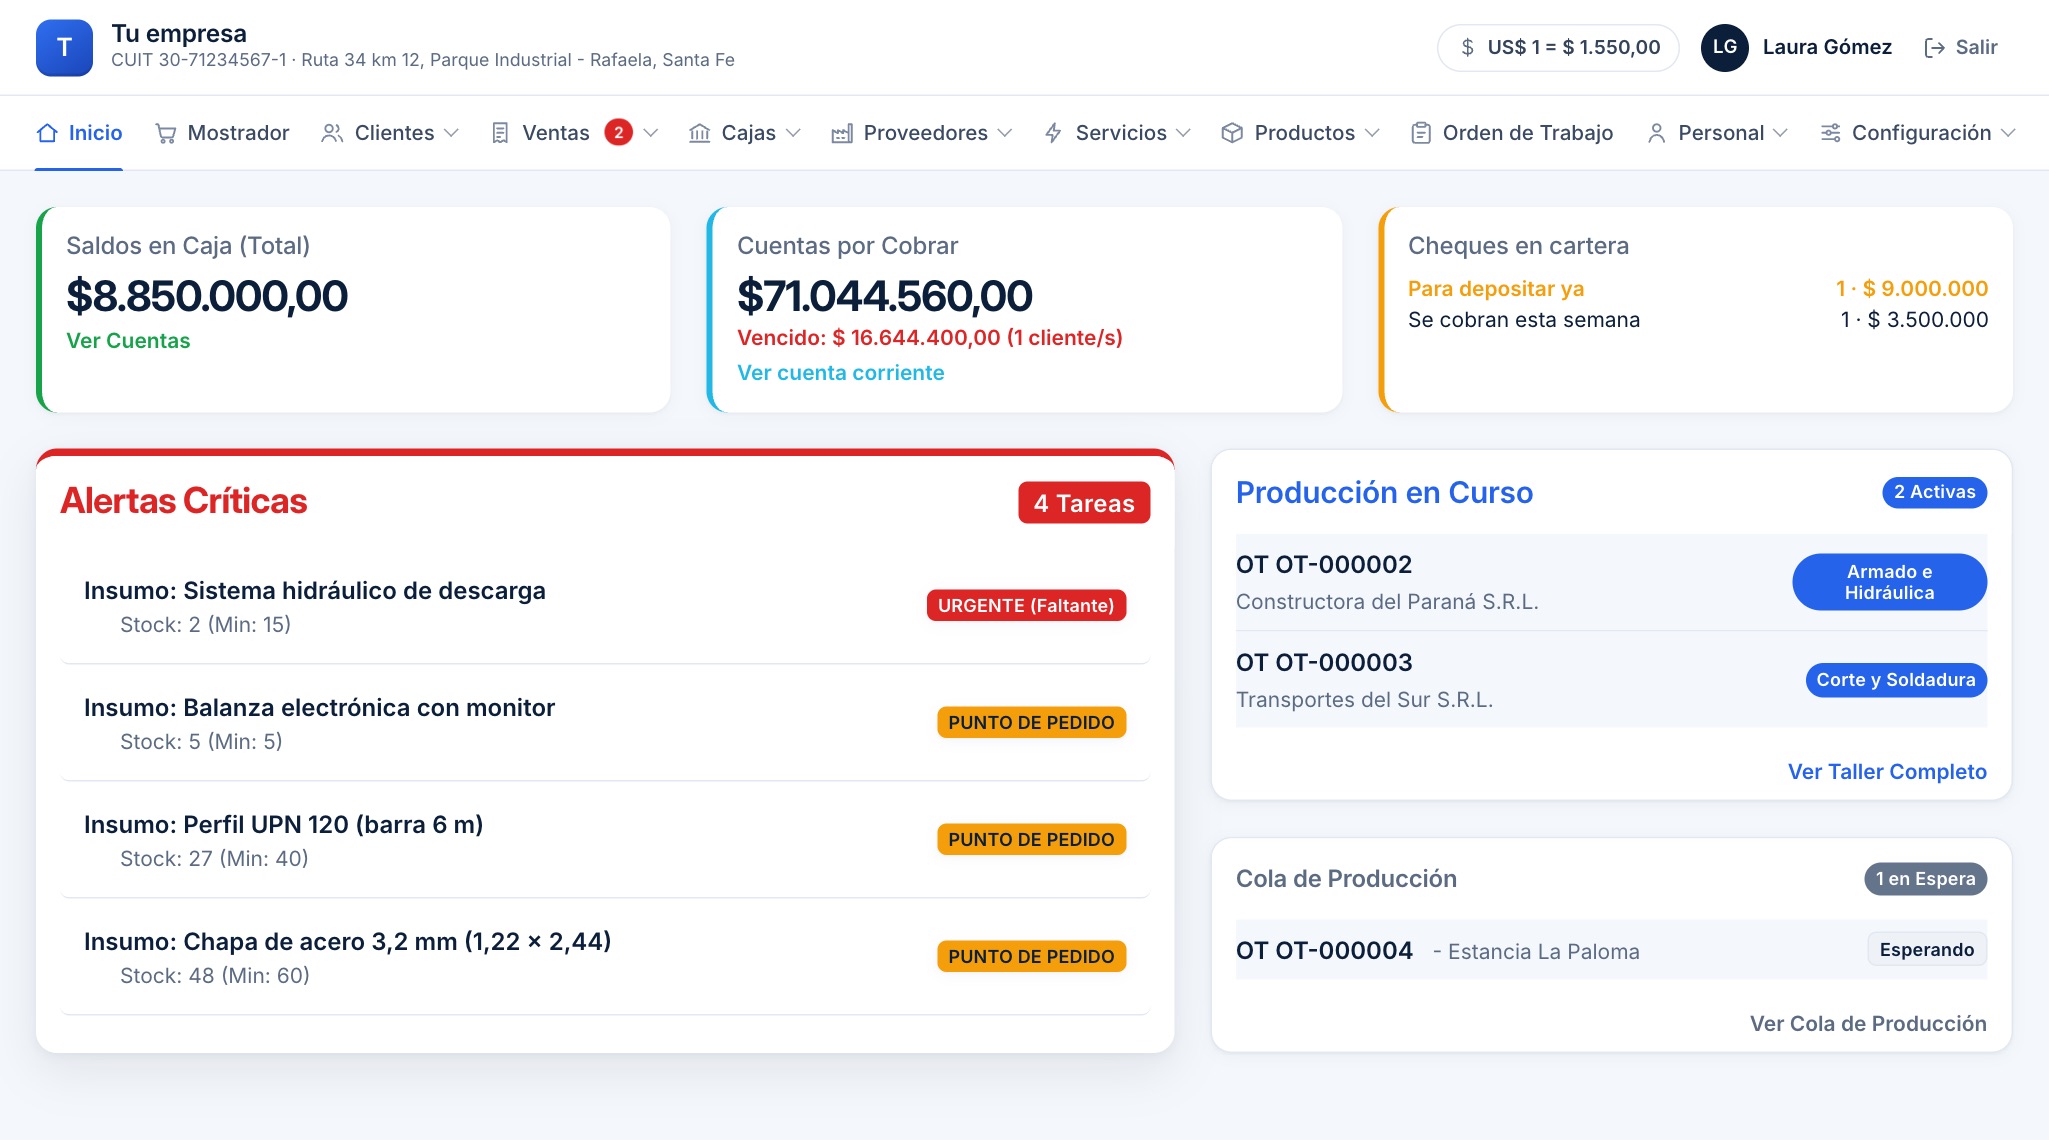The image size is (2049, 1140).
Task: Select work order OT-000004 Estancia La Paloma
Action: click(1611, 950)
